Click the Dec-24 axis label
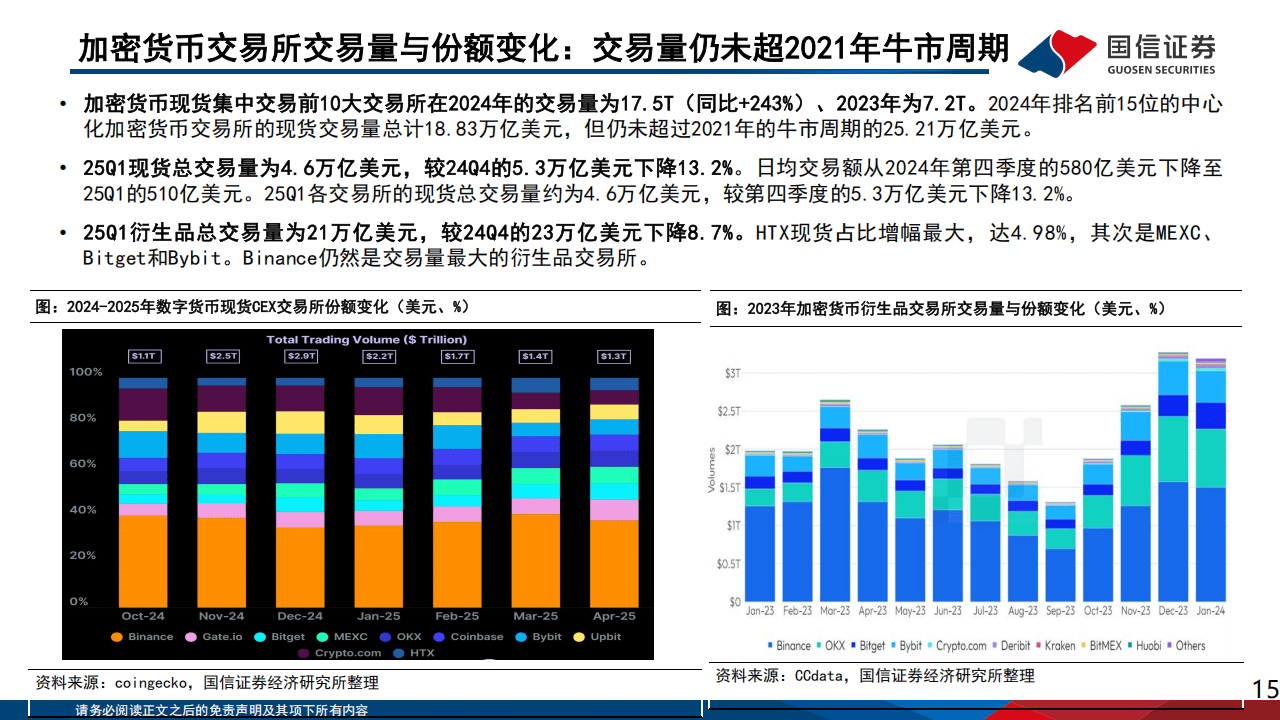This screenshot has width=1280, height=720. tap(299, 616)
